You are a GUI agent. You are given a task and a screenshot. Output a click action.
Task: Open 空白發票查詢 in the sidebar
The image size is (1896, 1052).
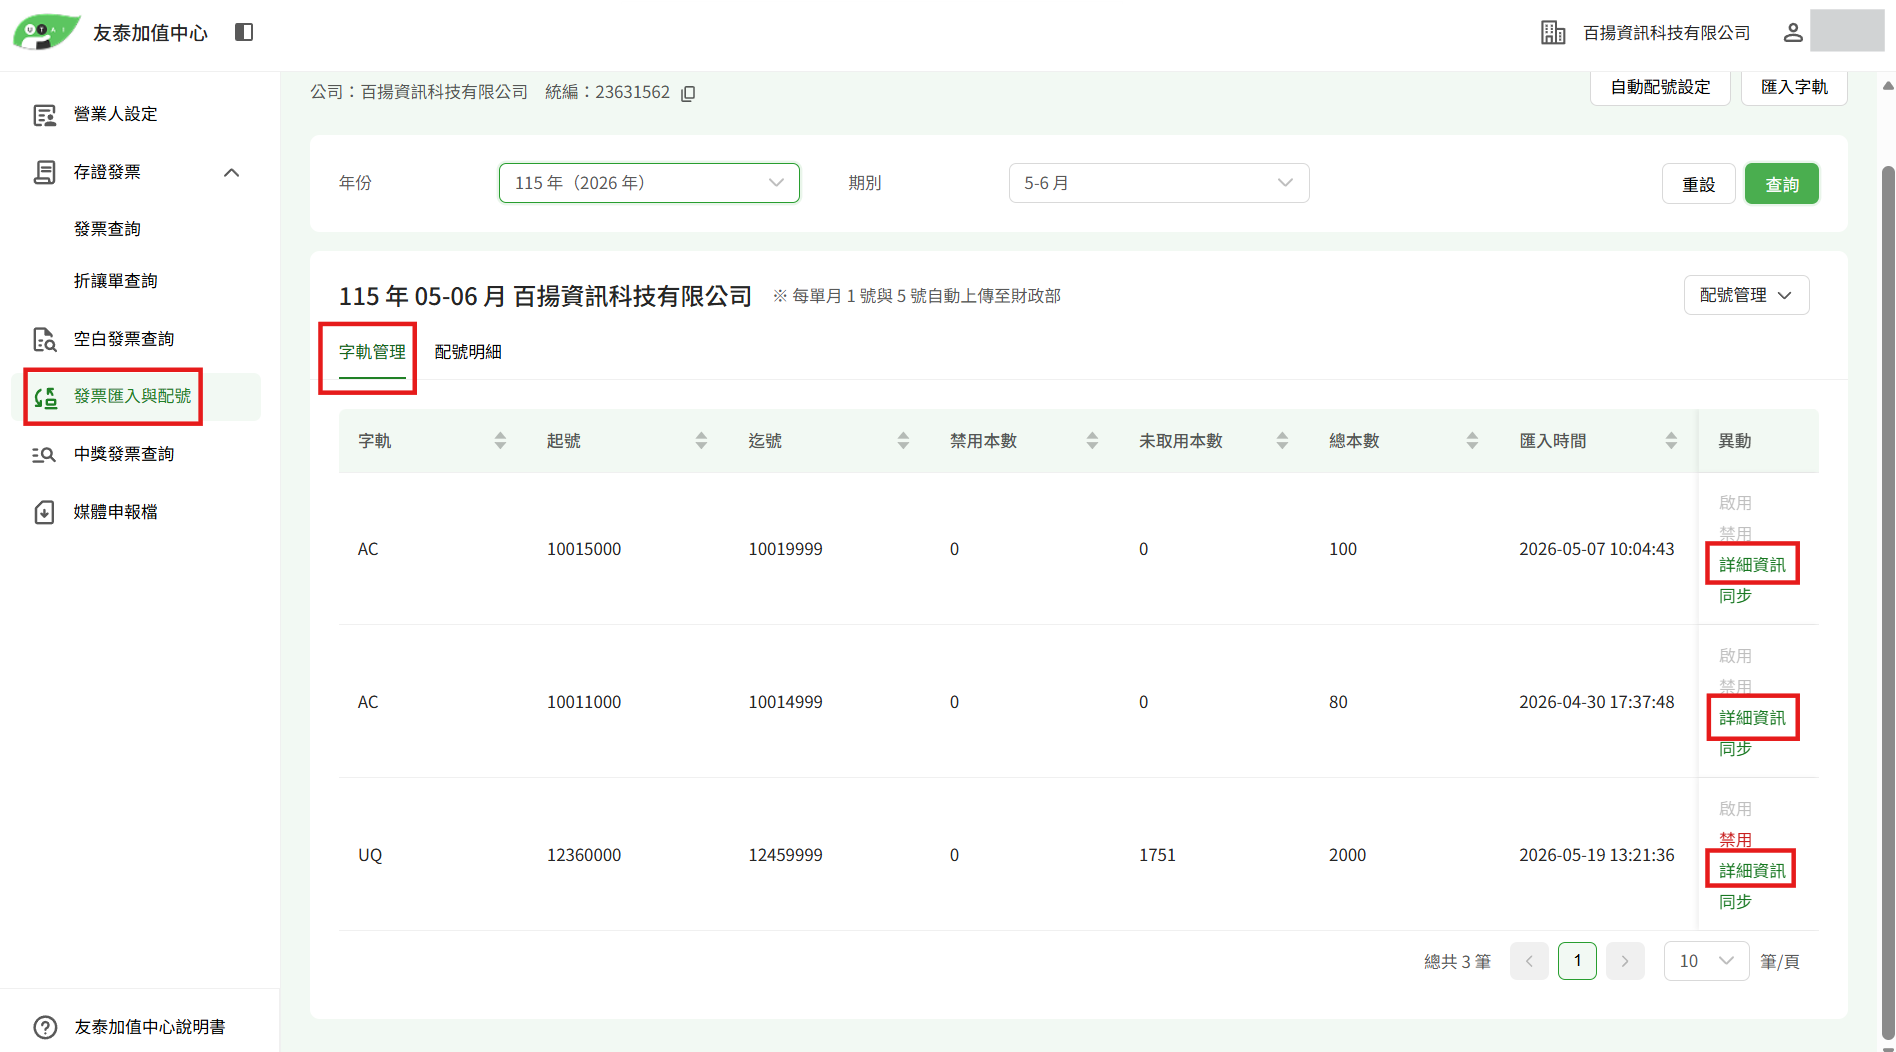(123, 339)
